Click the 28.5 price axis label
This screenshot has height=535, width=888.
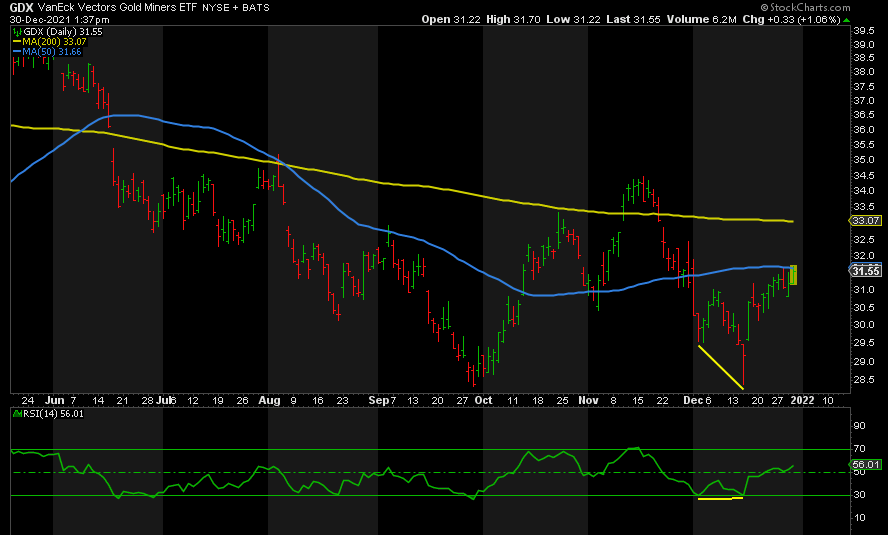864,380
